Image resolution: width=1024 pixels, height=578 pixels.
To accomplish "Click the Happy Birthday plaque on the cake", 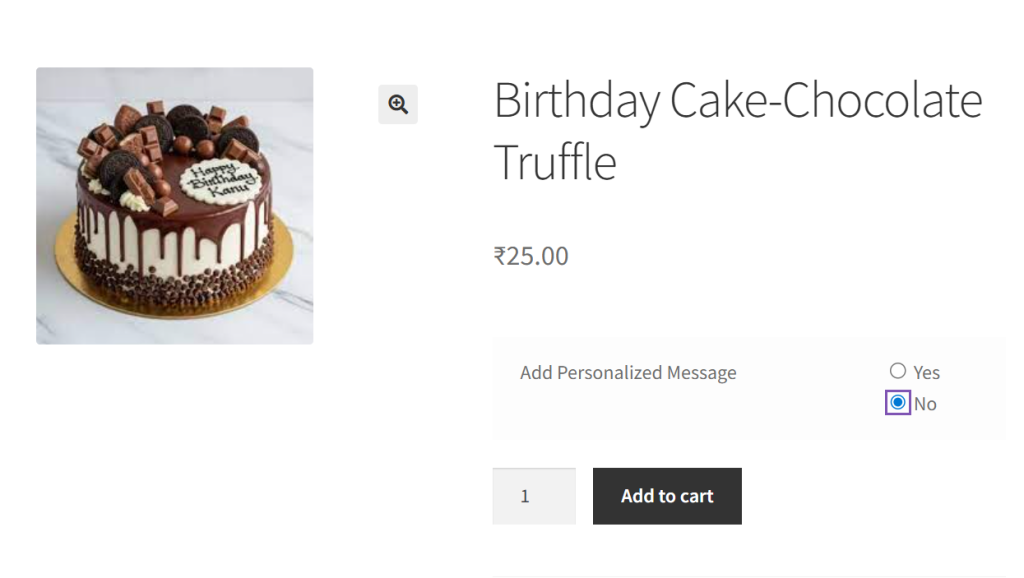I will coord(218,182).
